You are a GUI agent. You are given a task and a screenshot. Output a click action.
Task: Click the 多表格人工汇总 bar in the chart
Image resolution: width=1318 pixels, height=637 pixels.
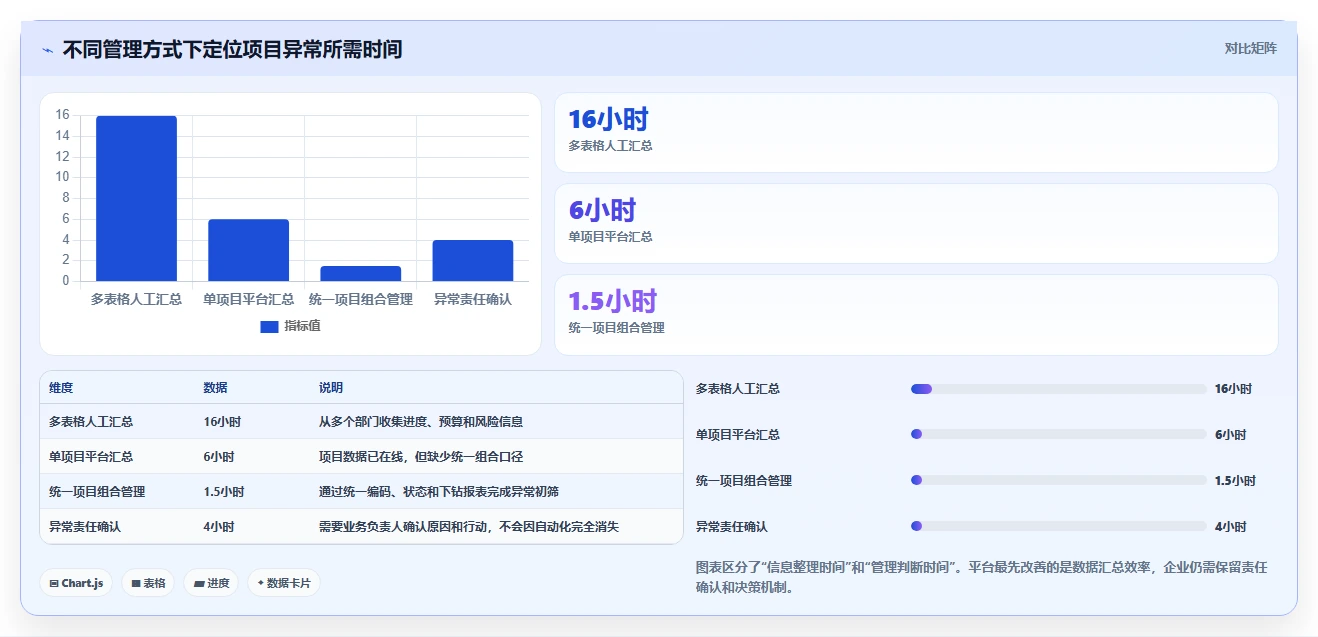[x=136, y=198]
